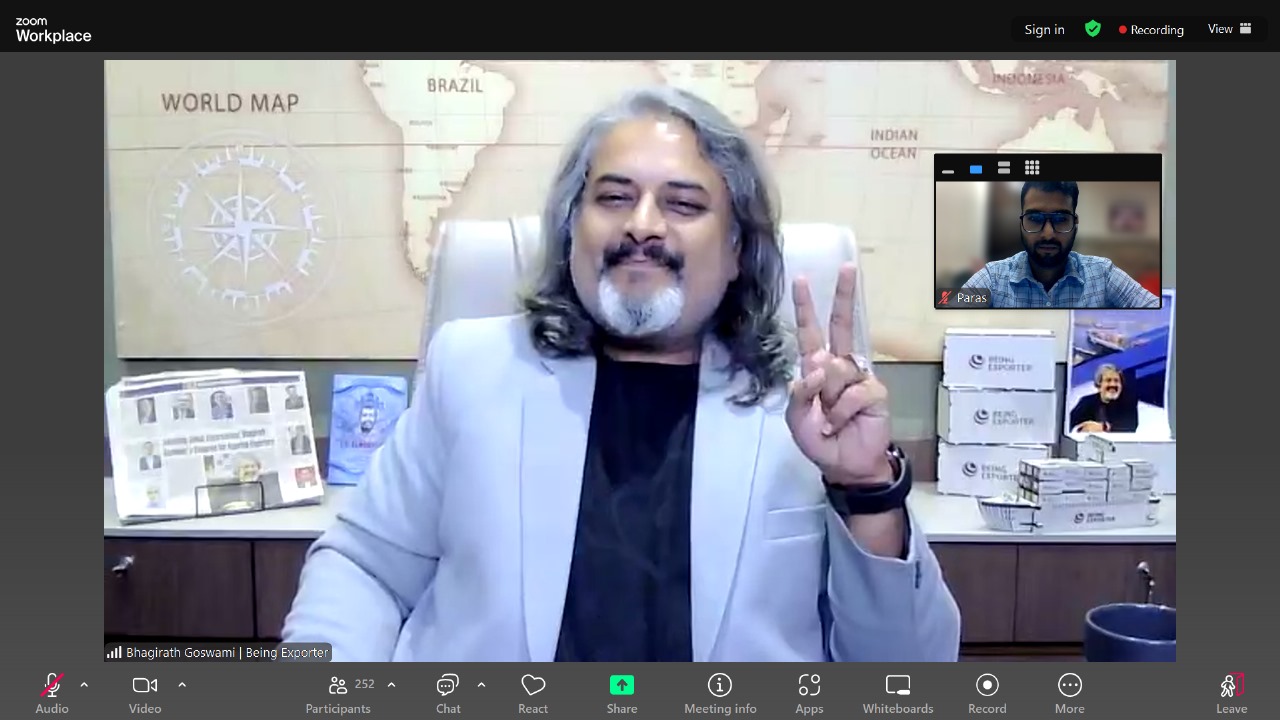
Task: Minimize the floating participant thumbnail
Action: 948,170
